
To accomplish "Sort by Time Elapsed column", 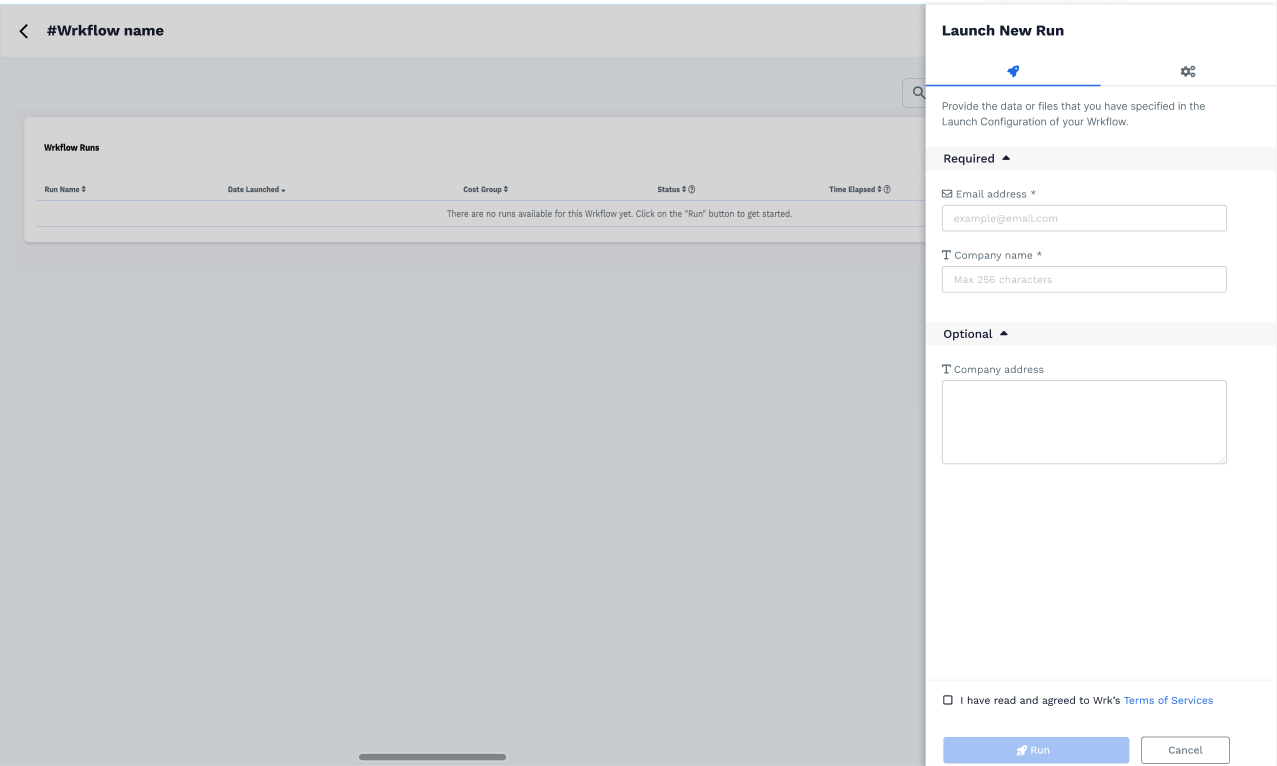I will pyautogui.click(x=855, y=189).
